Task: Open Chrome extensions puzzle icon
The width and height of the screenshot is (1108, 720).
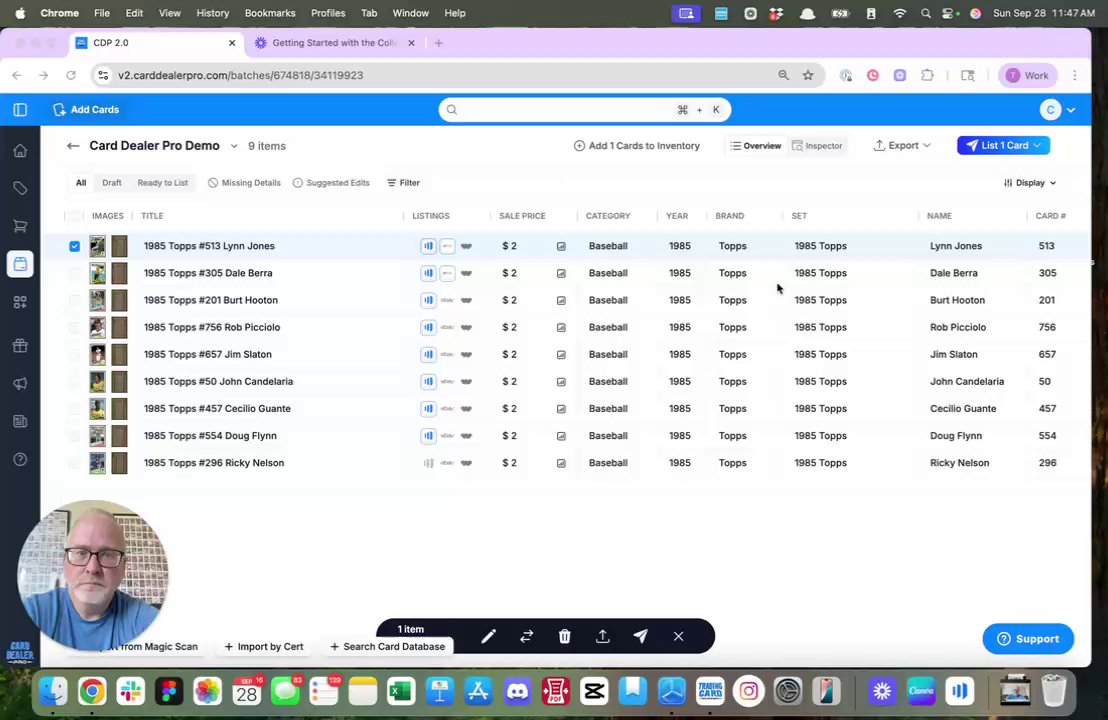Action: coord(927,75)
